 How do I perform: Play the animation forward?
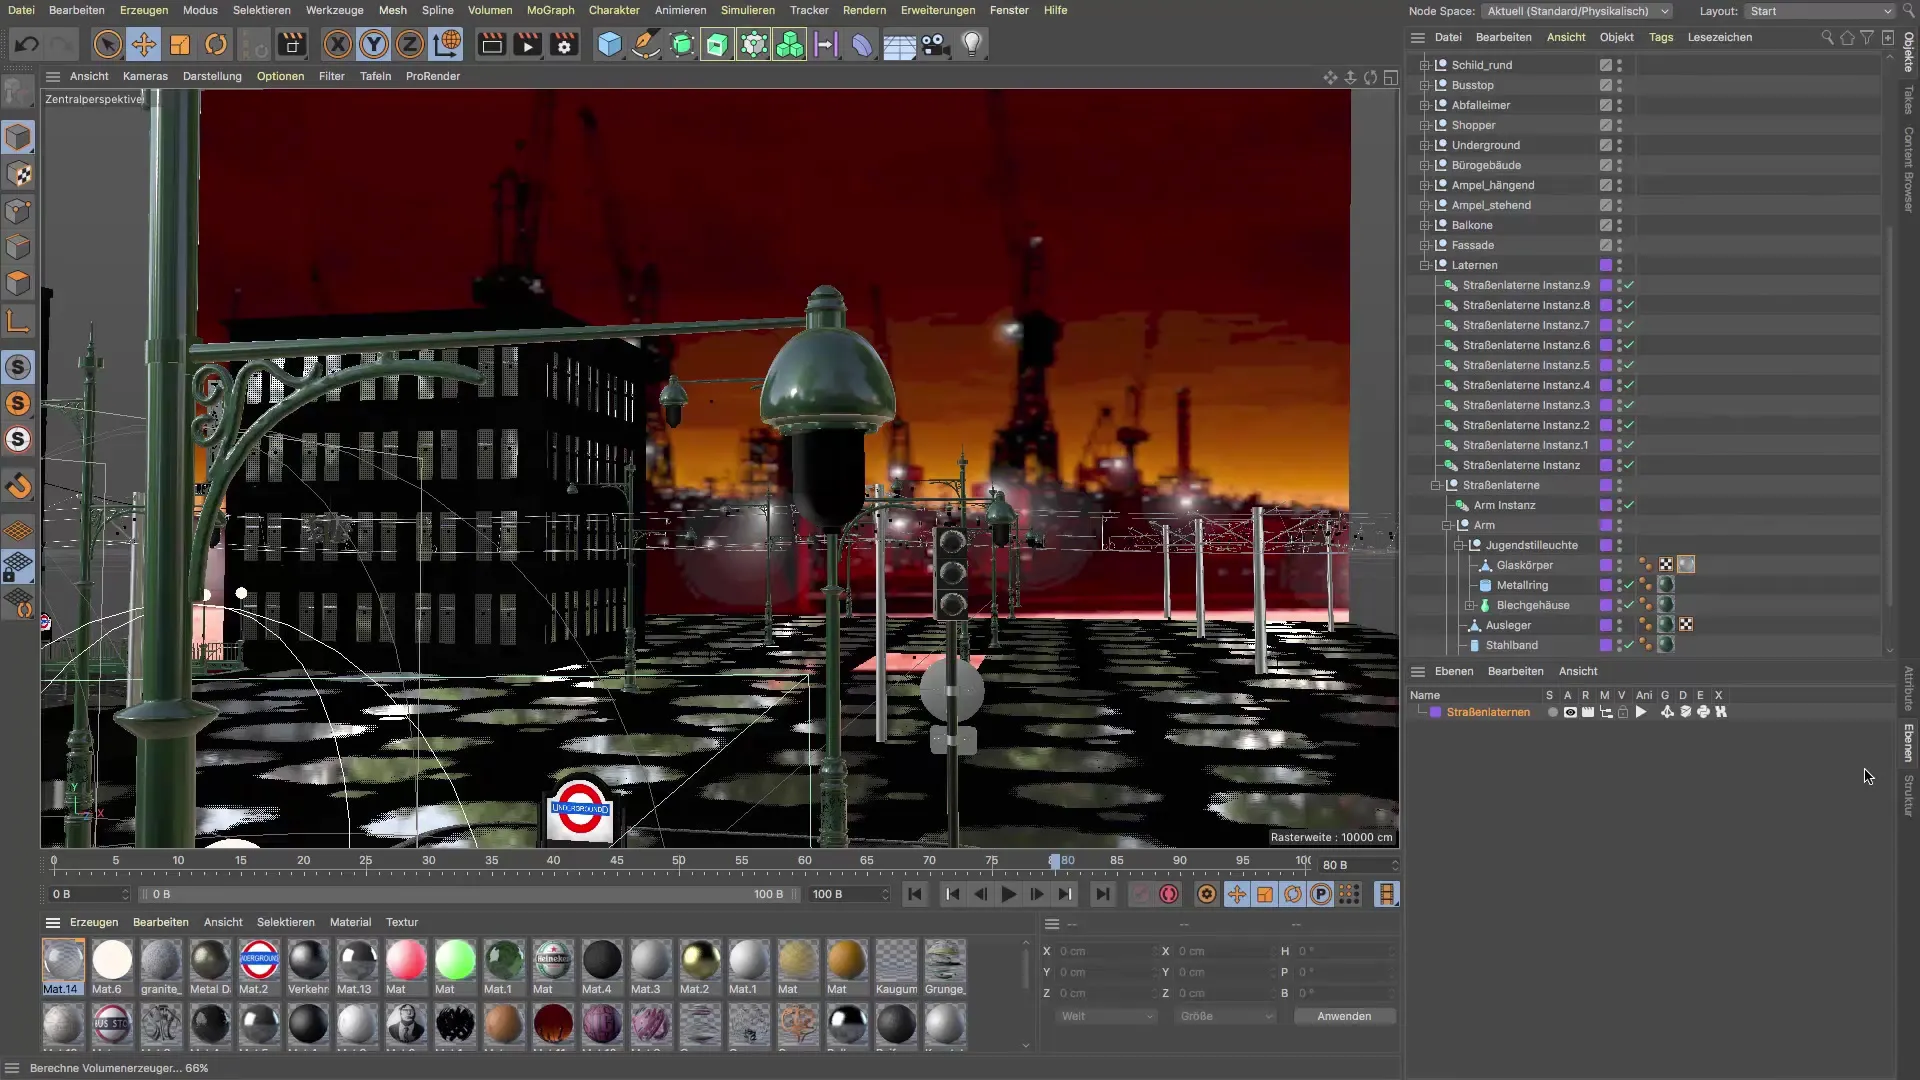[1008, 894]
